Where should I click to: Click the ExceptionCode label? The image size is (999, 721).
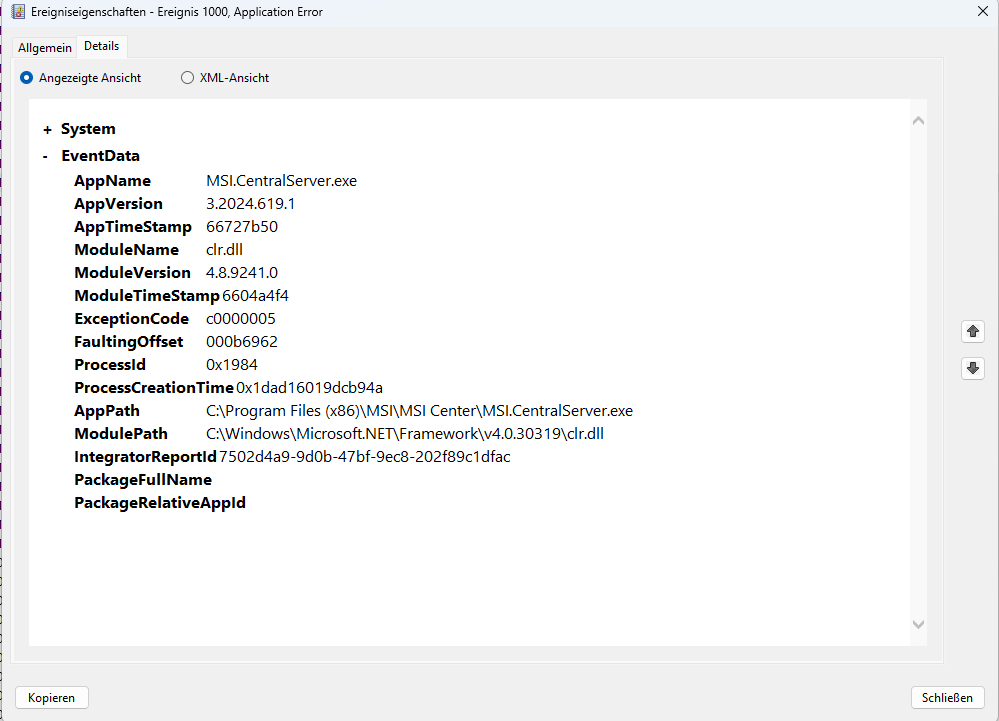click(131, 318)
